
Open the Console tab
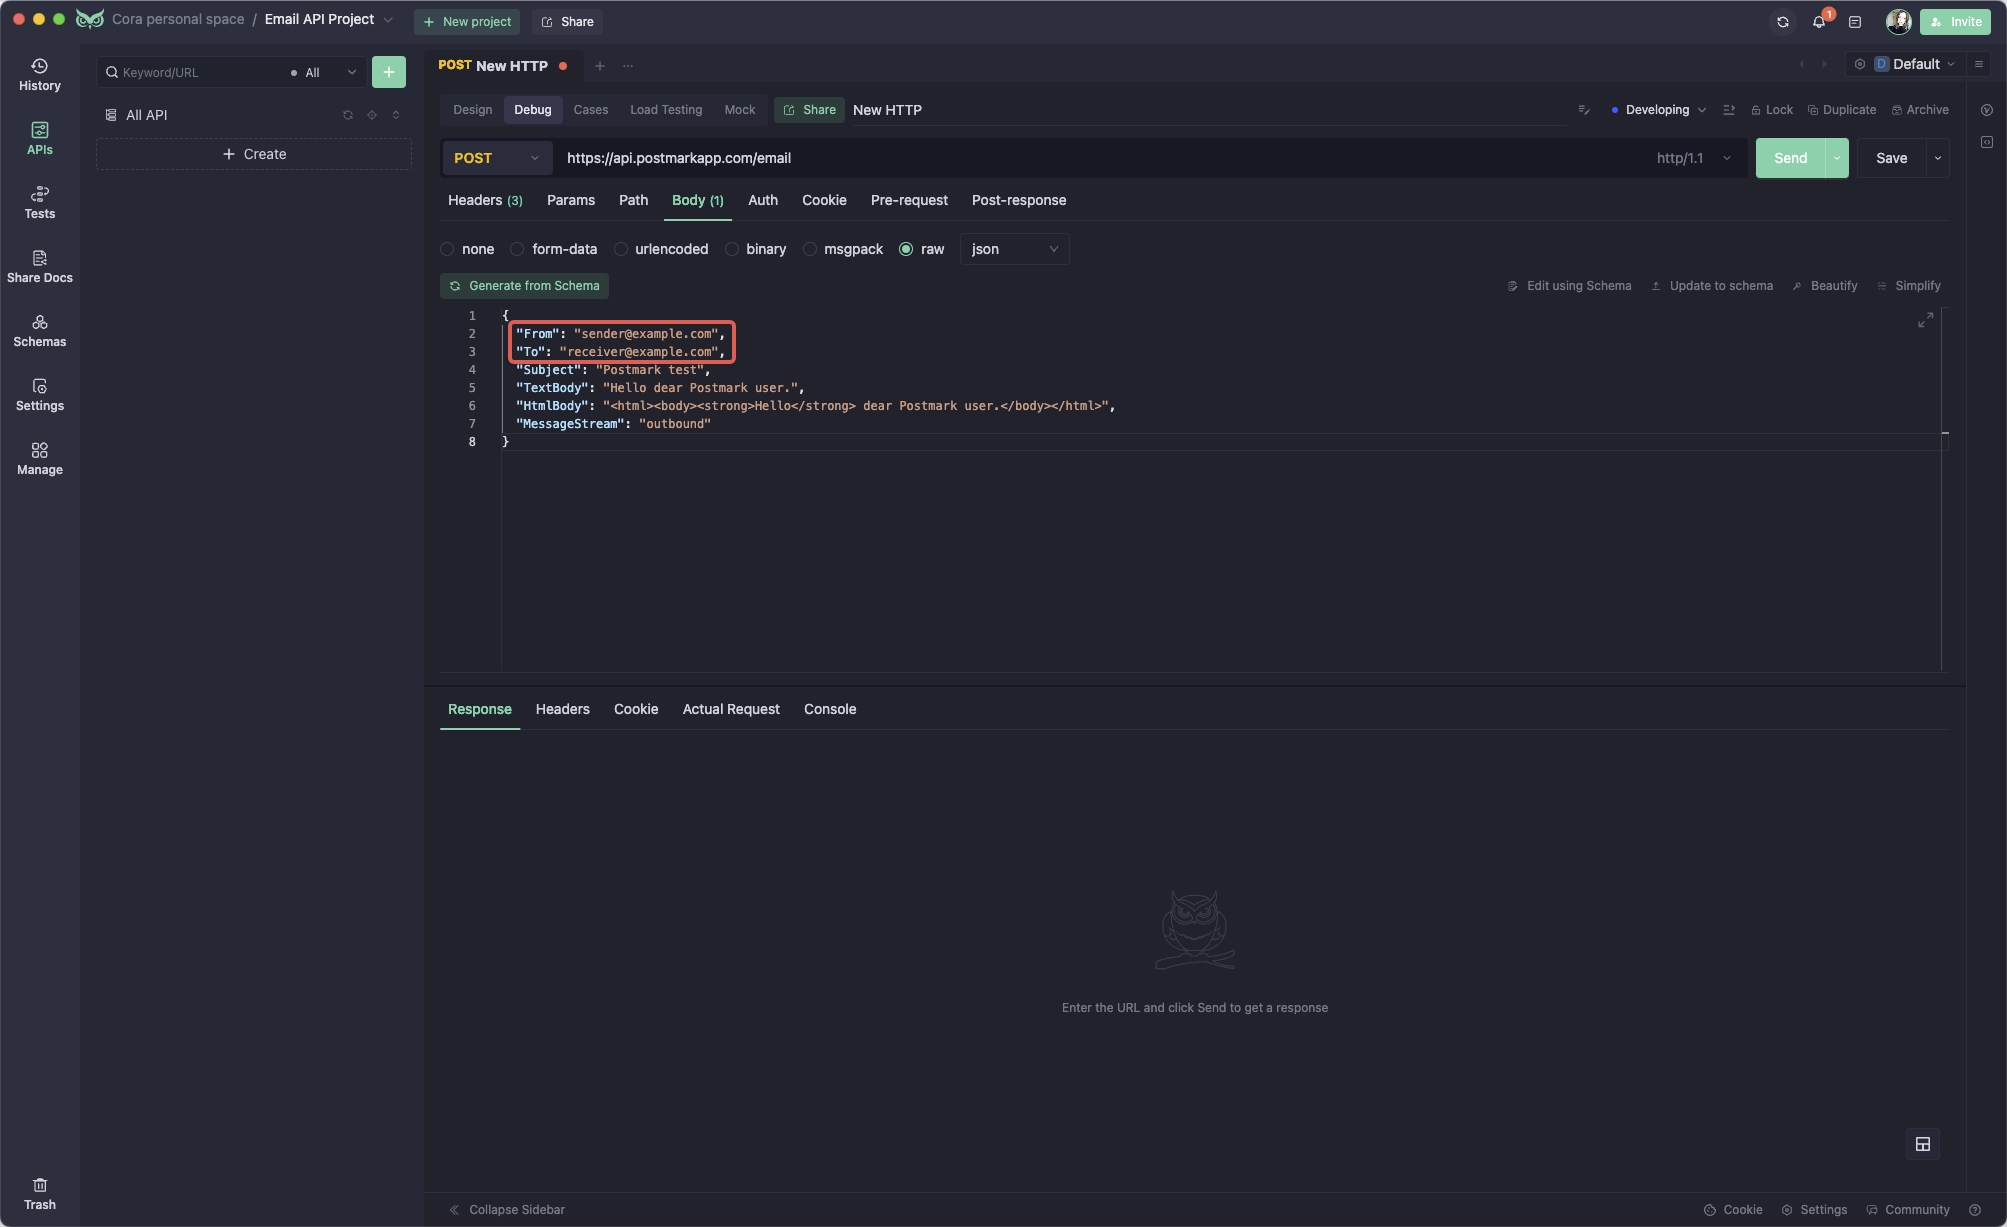tap(830, 709)
